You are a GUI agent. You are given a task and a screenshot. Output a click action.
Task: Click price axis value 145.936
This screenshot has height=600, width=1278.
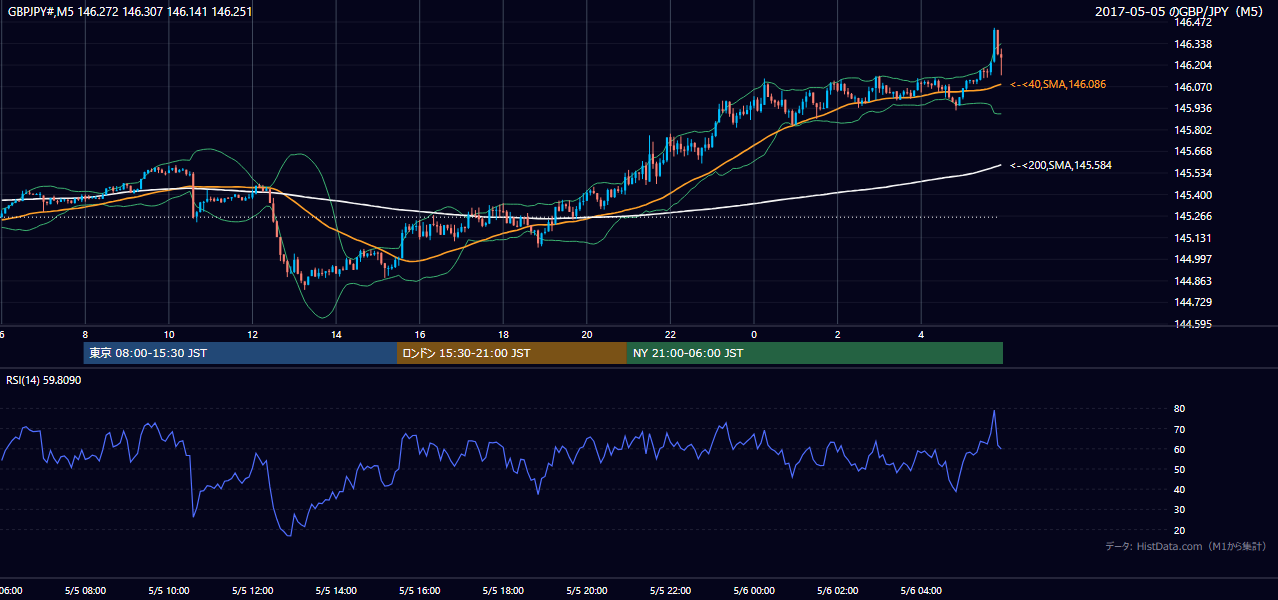[1193, 108]
